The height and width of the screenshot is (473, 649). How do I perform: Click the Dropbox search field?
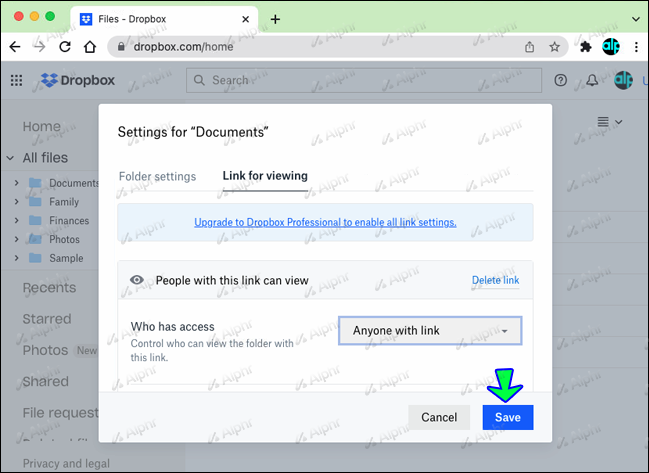[364, 80]
